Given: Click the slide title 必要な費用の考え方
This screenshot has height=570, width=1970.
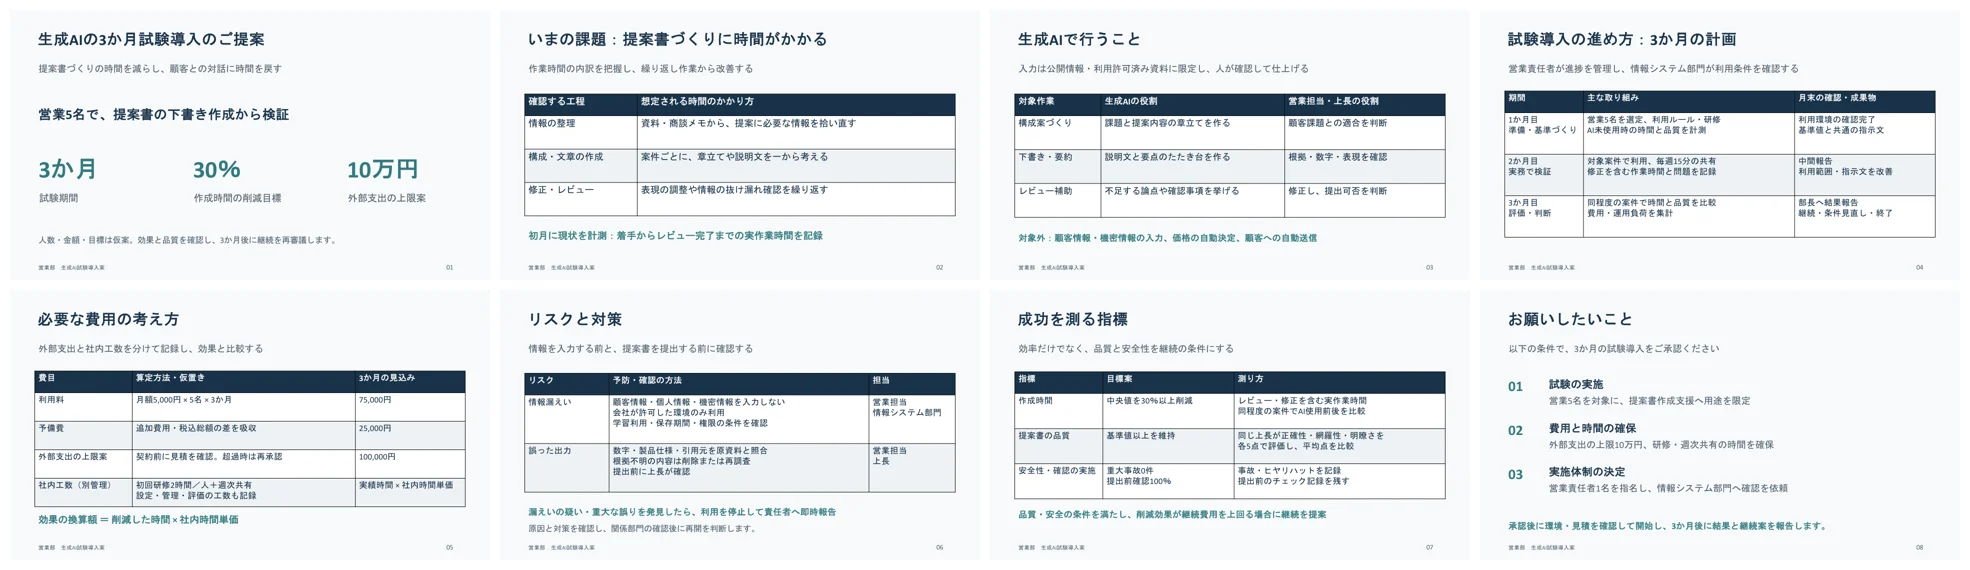Looking at the screenshot, I should pos(109,320).
